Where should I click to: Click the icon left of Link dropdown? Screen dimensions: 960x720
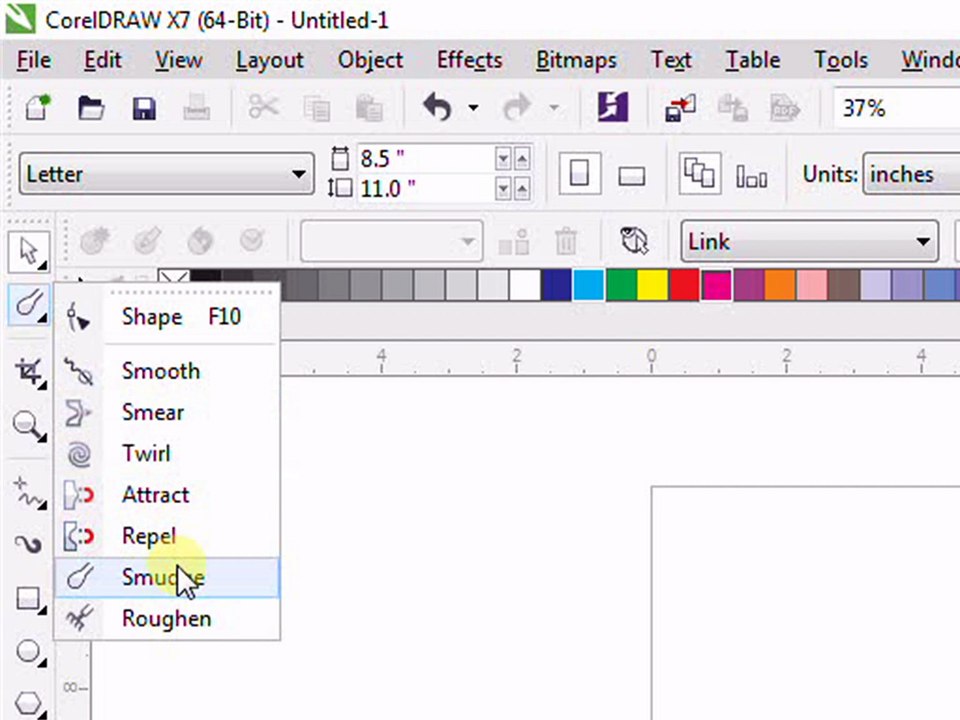tap(634, 241)
